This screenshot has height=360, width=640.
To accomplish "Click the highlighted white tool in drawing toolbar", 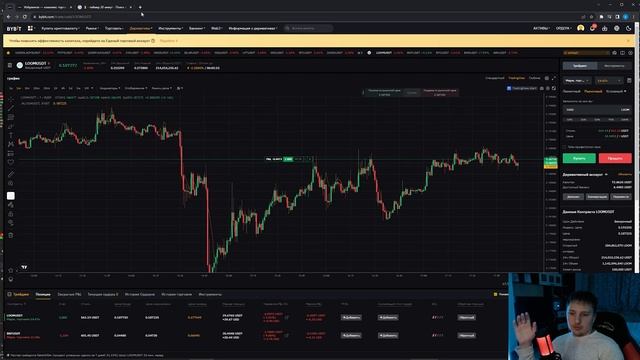I will pos(11,196).
